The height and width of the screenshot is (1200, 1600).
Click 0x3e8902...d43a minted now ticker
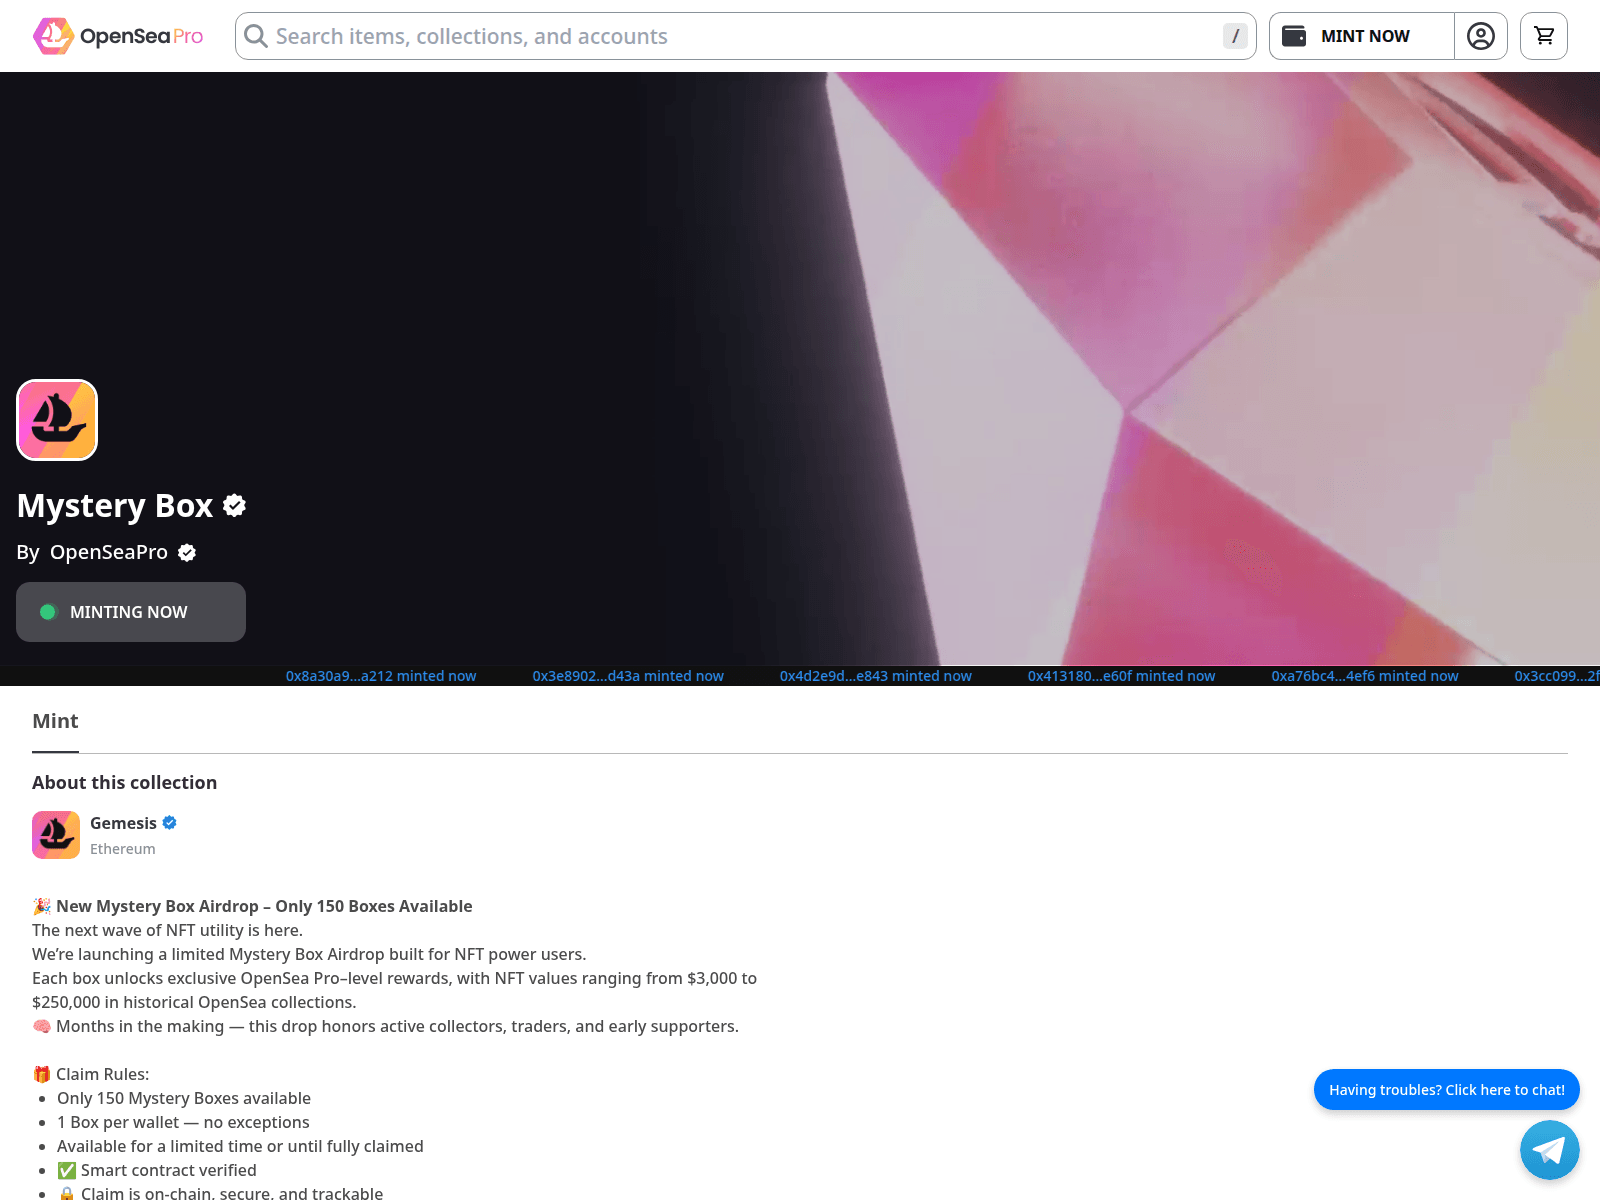tap(628, 676)
